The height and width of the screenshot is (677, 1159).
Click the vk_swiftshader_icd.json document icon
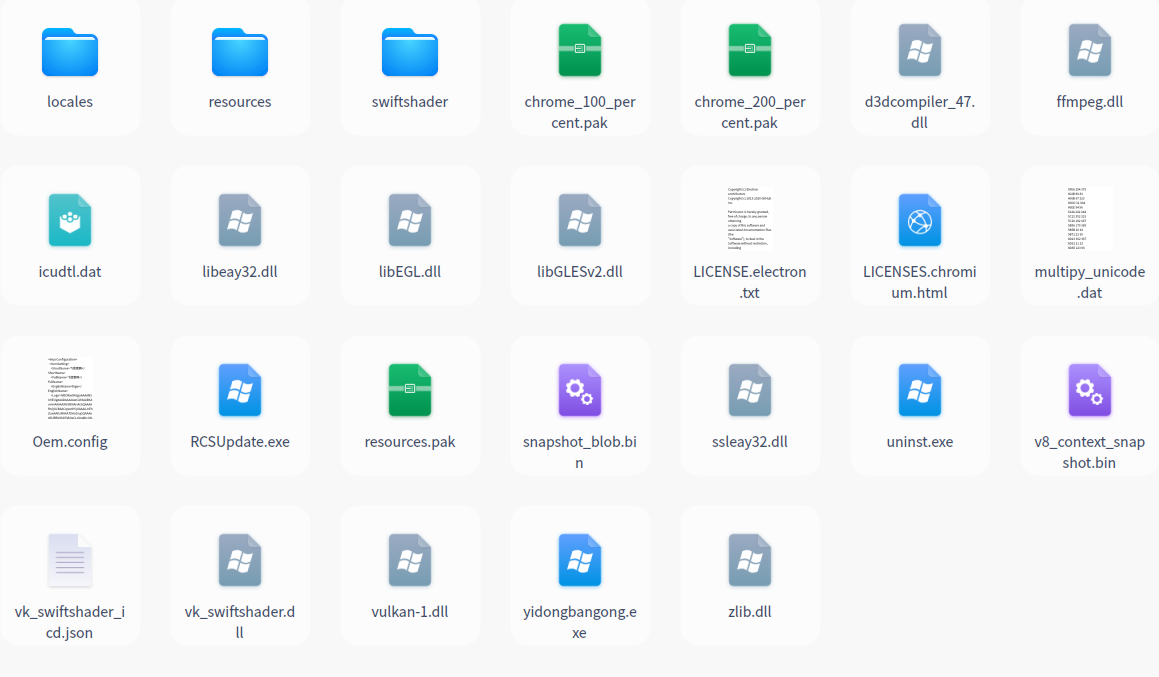pyautogui.click(x=69, y=560)
